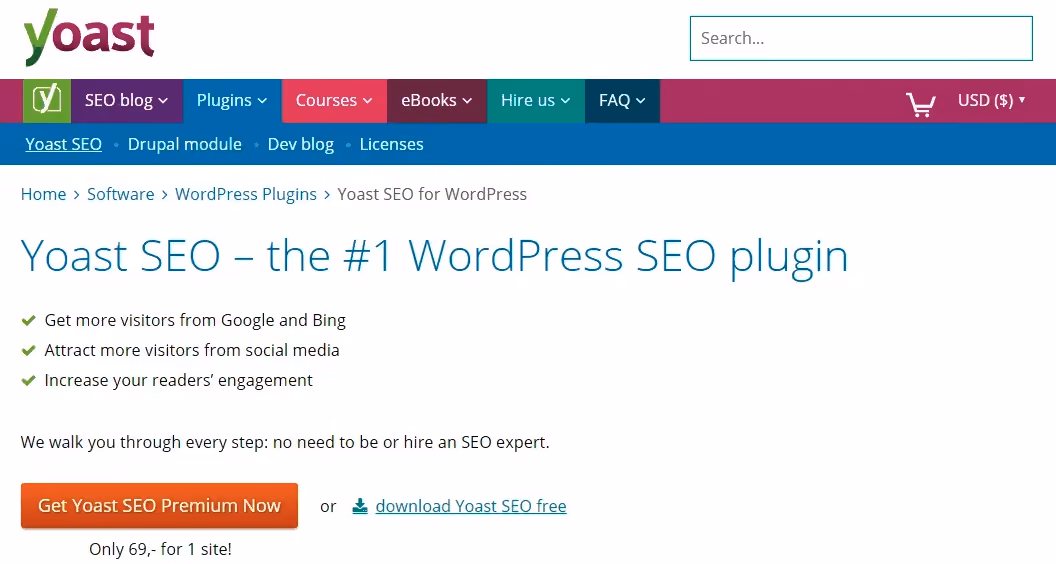The height and width of the screenshot is (564, 1056).
Task: Open the FAQ menu
Action: tap(622, 101)
